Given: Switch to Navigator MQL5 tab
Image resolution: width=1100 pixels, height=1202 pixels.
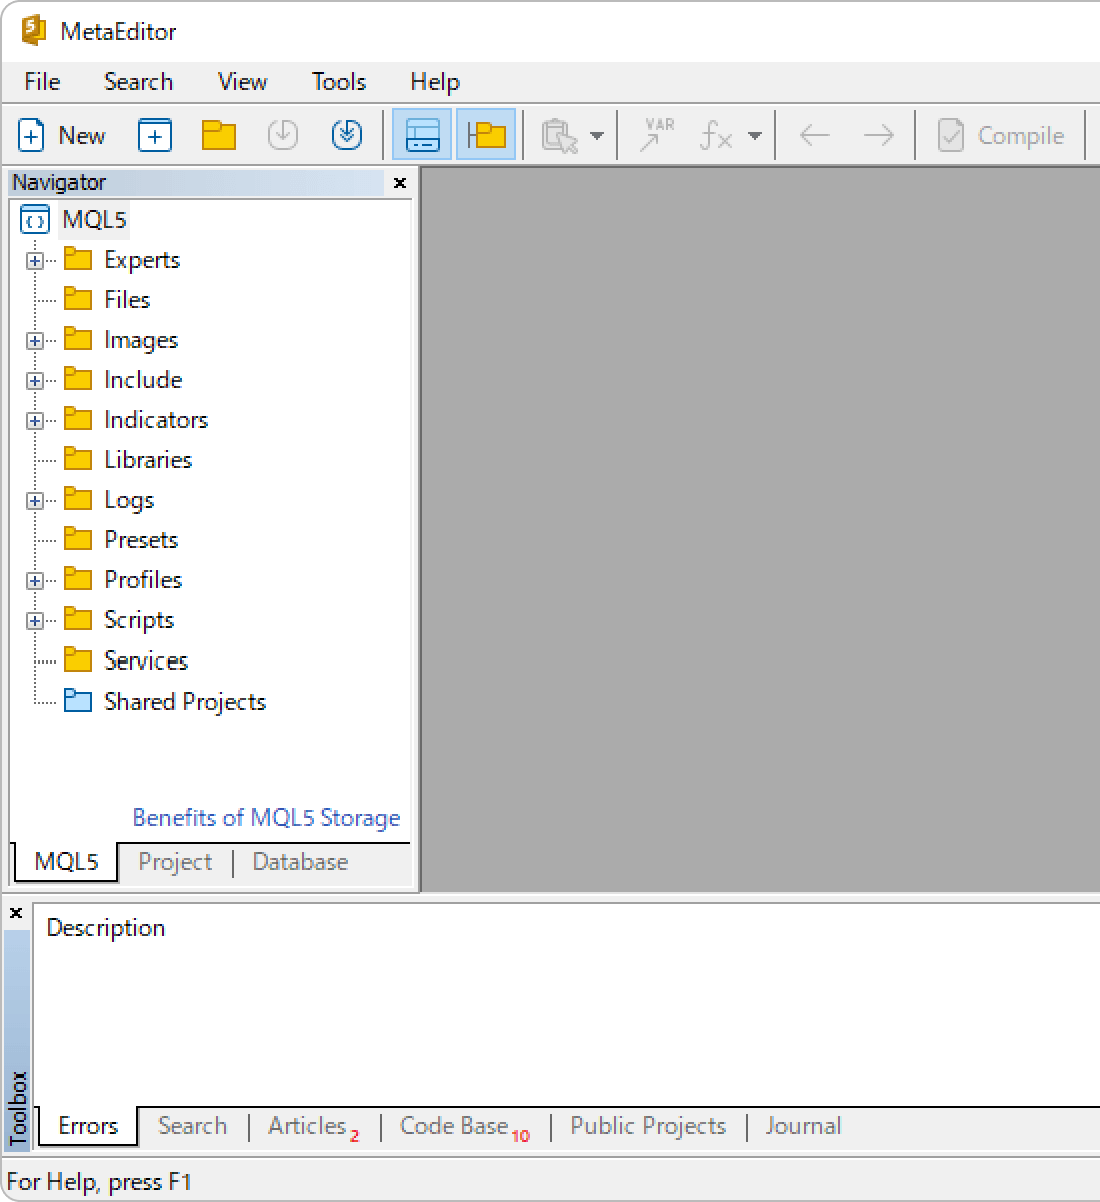Looking at the screenshot, I should (x=66, y=862).
